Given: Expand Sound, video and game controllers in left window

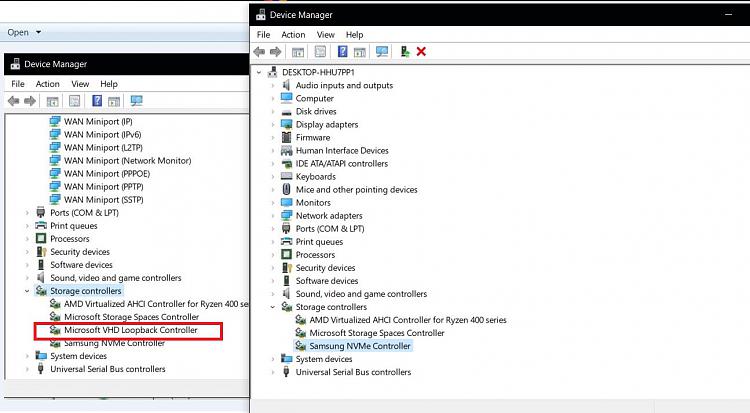Looking at the screenshot, I should pyautogui.click(x=27, y=278).
